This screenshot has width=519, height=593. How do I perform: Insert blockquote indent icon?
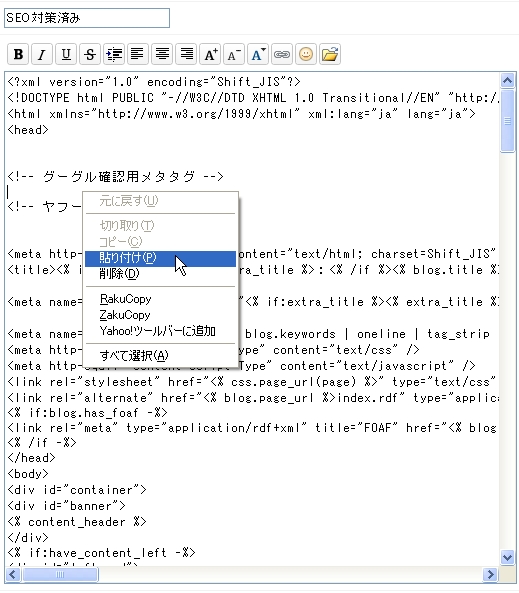(114, 54)
